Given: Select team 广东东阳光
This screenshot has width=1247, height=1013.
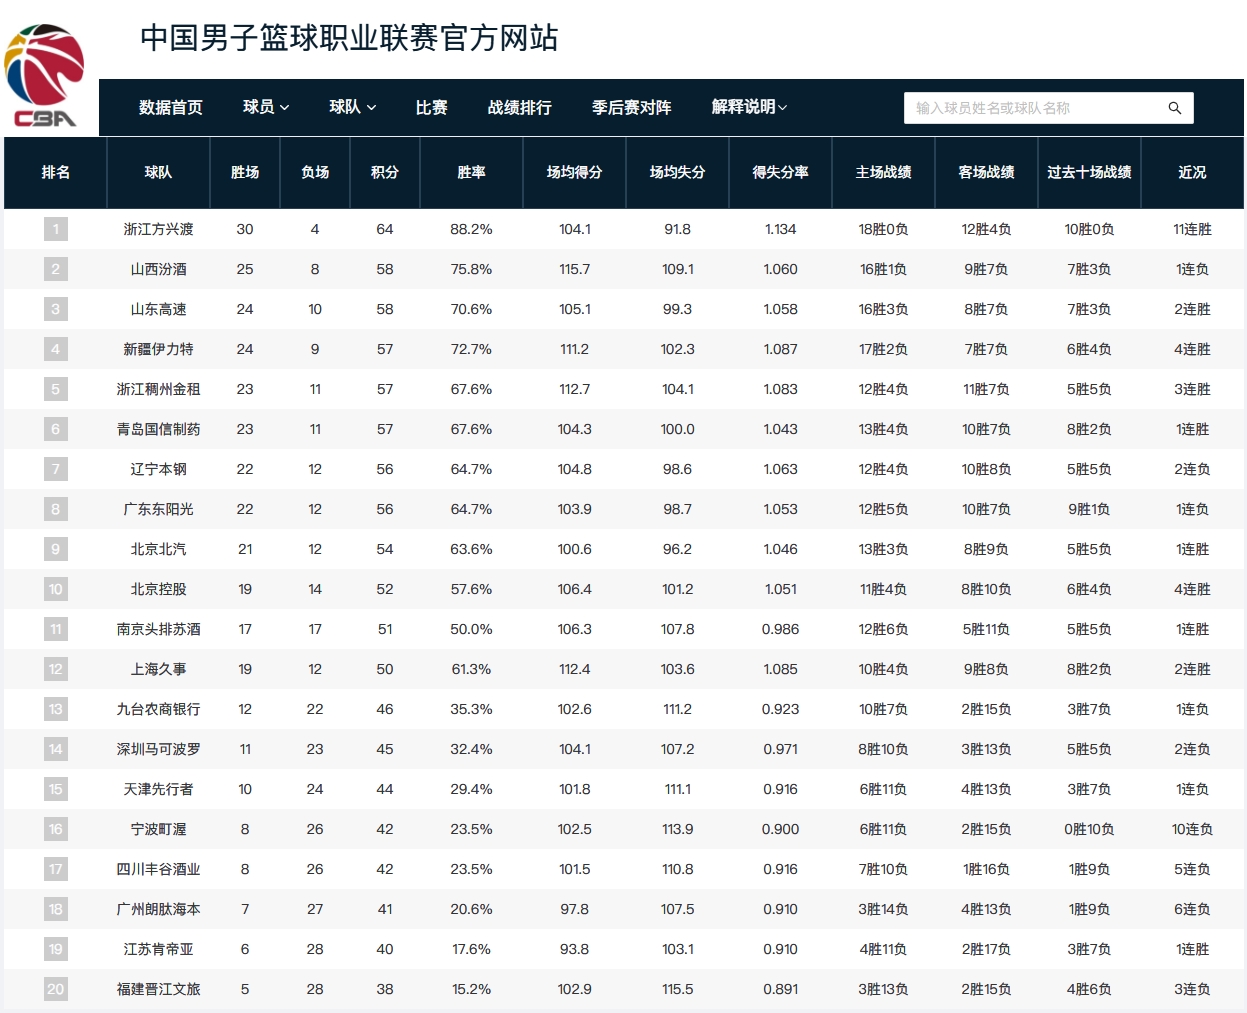Looking at the screenshot, I should click(158, 509).
